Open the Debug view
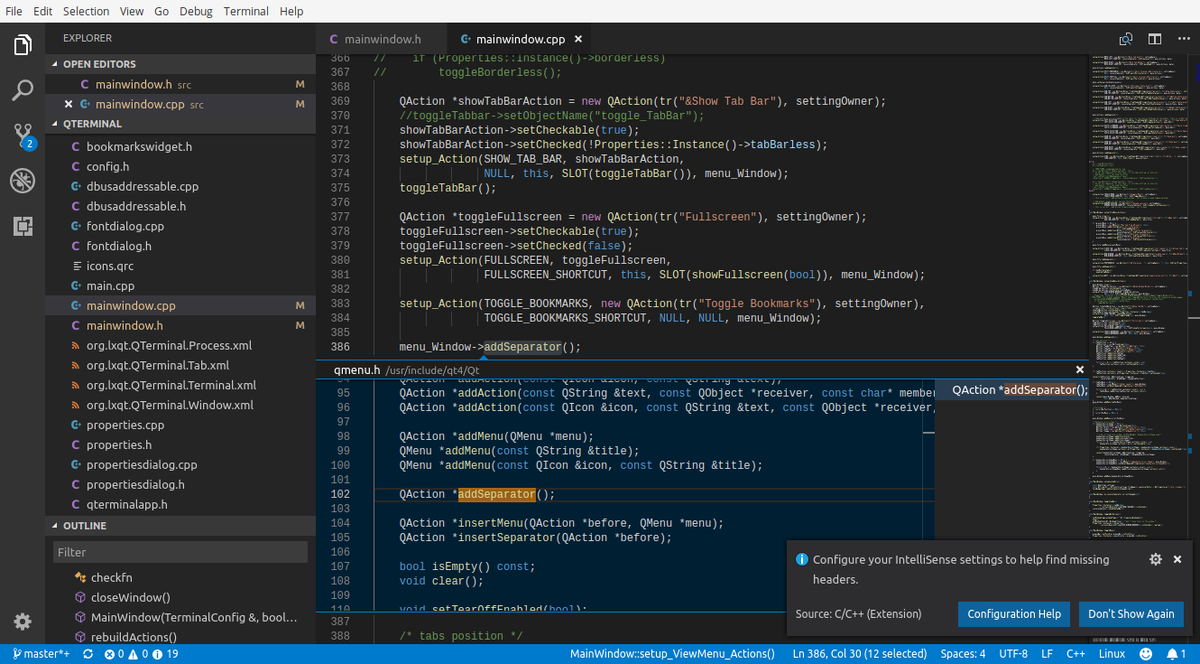 22,181
